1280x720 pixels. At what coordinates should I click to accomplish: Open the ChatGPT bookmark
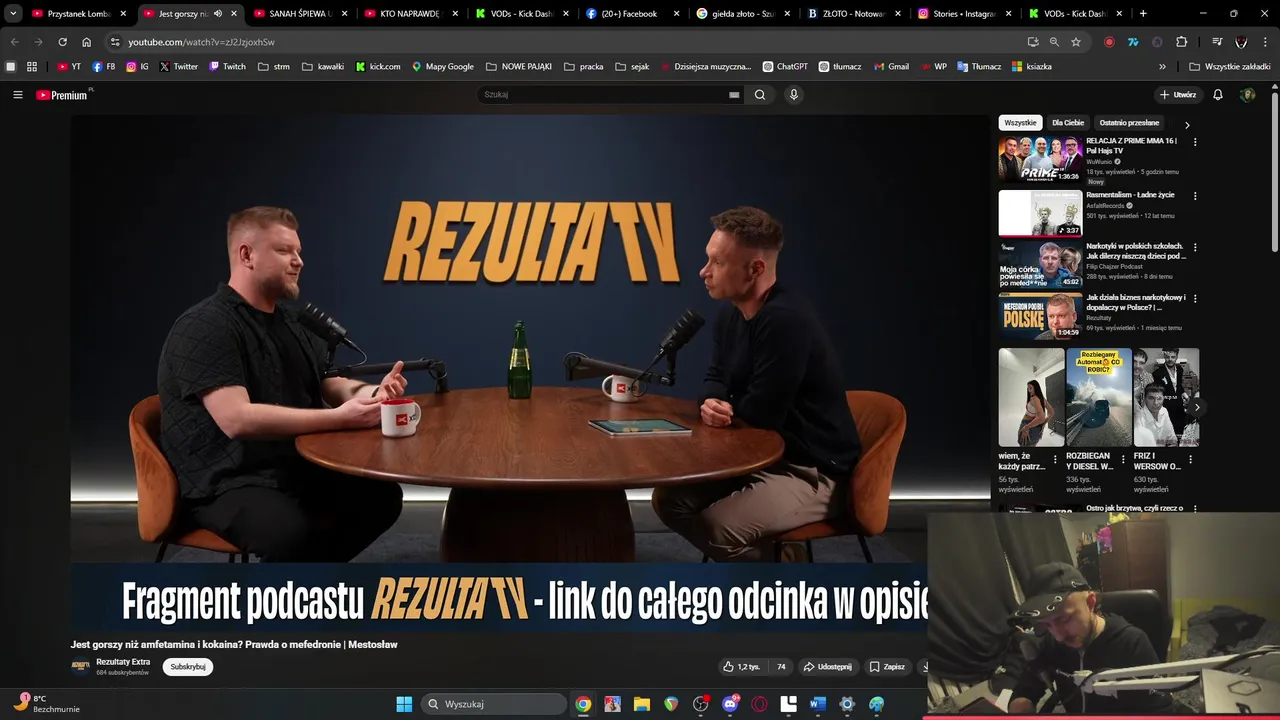(785, 67)
